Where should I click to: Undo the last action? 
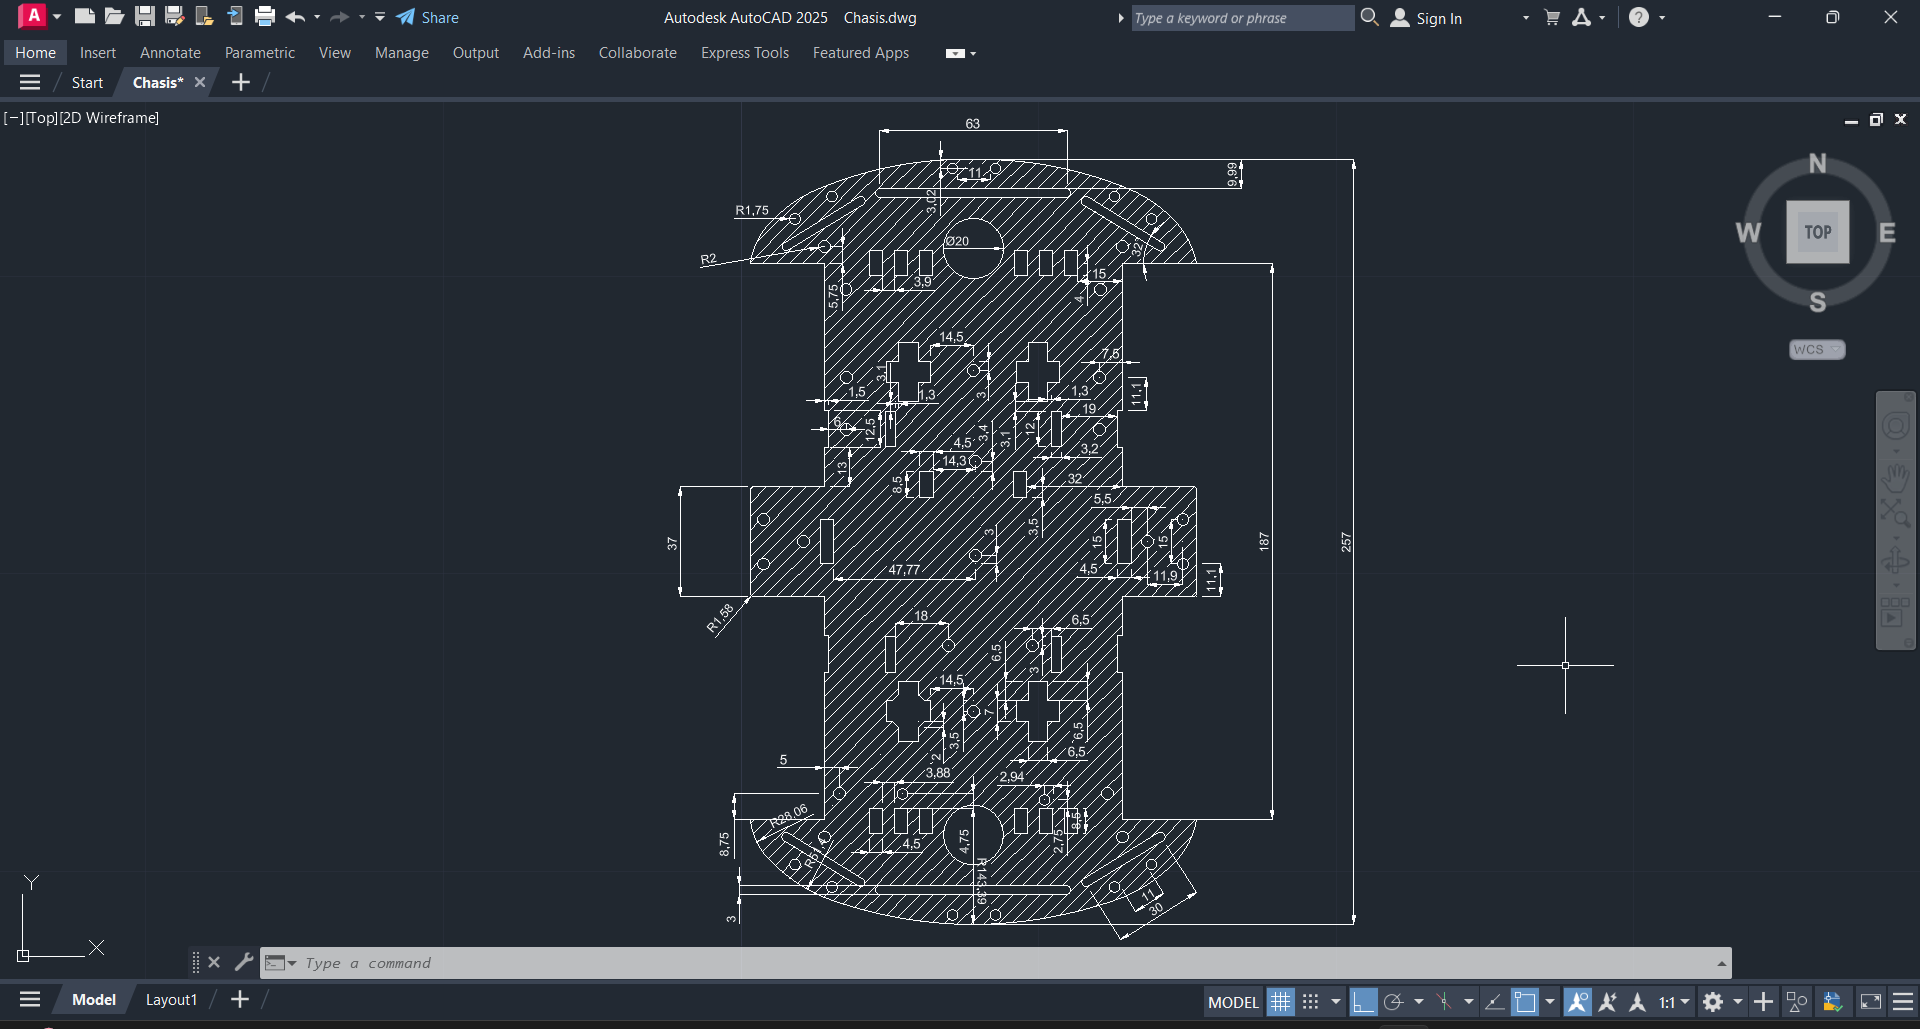[295, 17]
